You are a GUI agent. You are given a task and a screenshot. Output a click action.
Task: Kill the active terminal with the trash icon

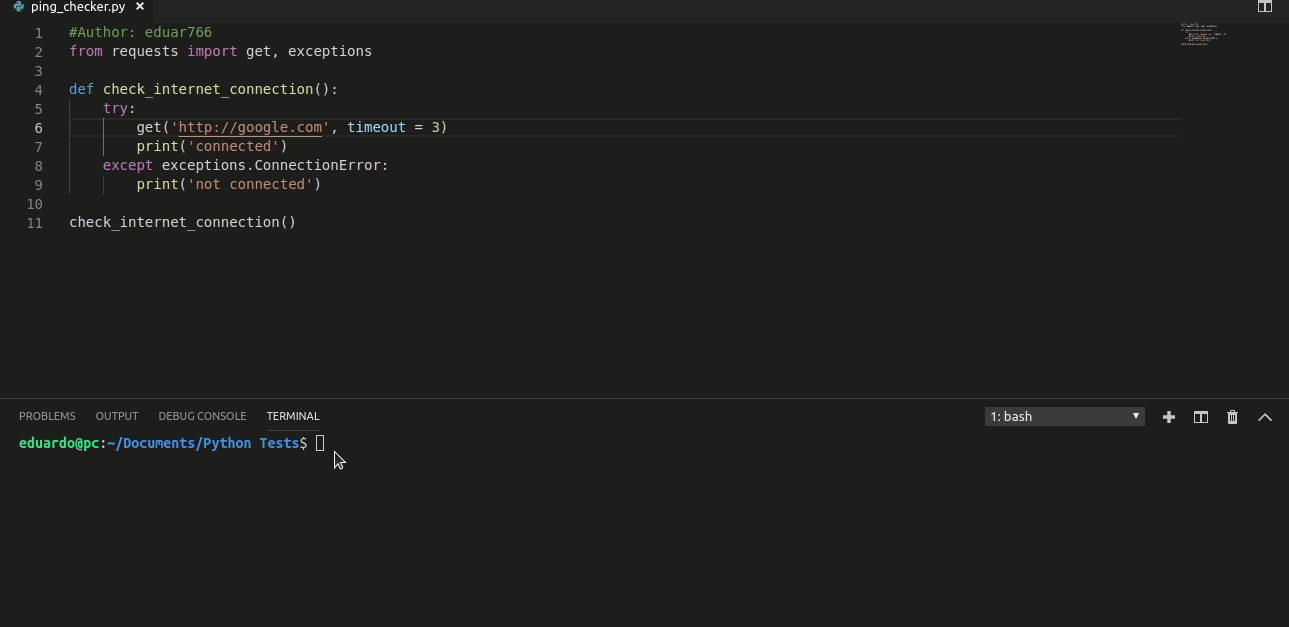click(x=1232, y=417)
